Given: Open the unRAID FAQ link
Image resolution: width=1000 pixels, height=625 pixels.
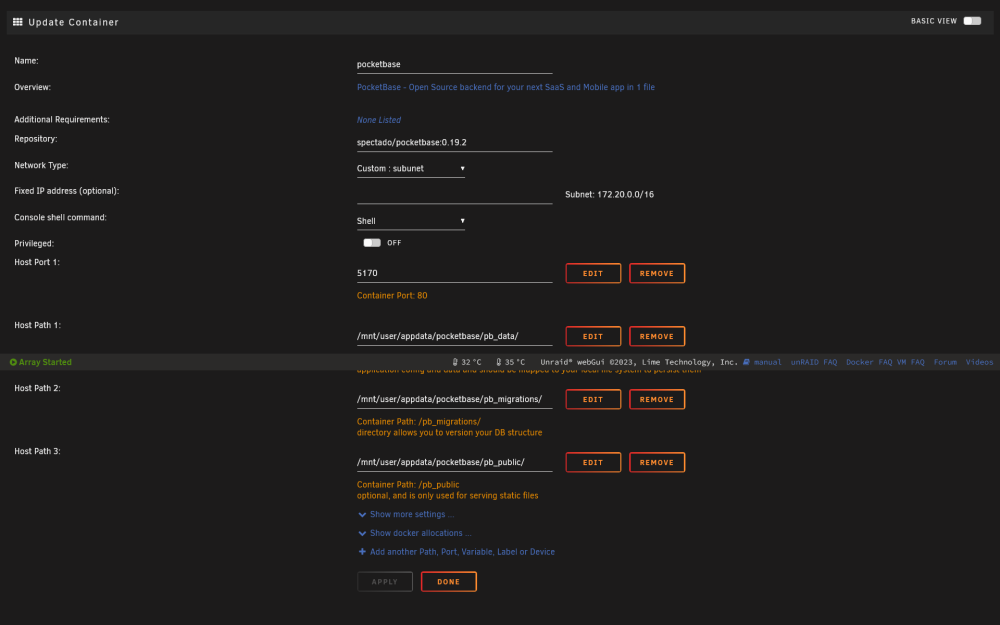Looking at the screenshot, I should pyautogui.click(x=814, y=362).
